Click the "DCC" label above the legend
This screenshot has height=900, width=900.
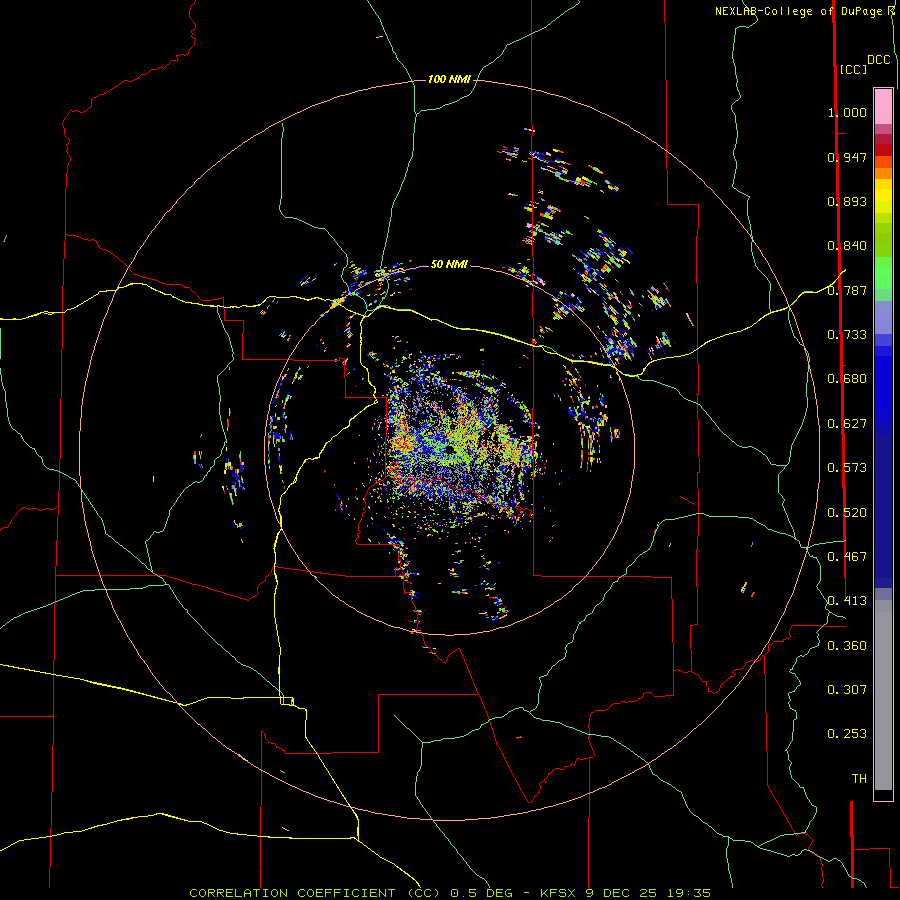(x=879, y=60)
